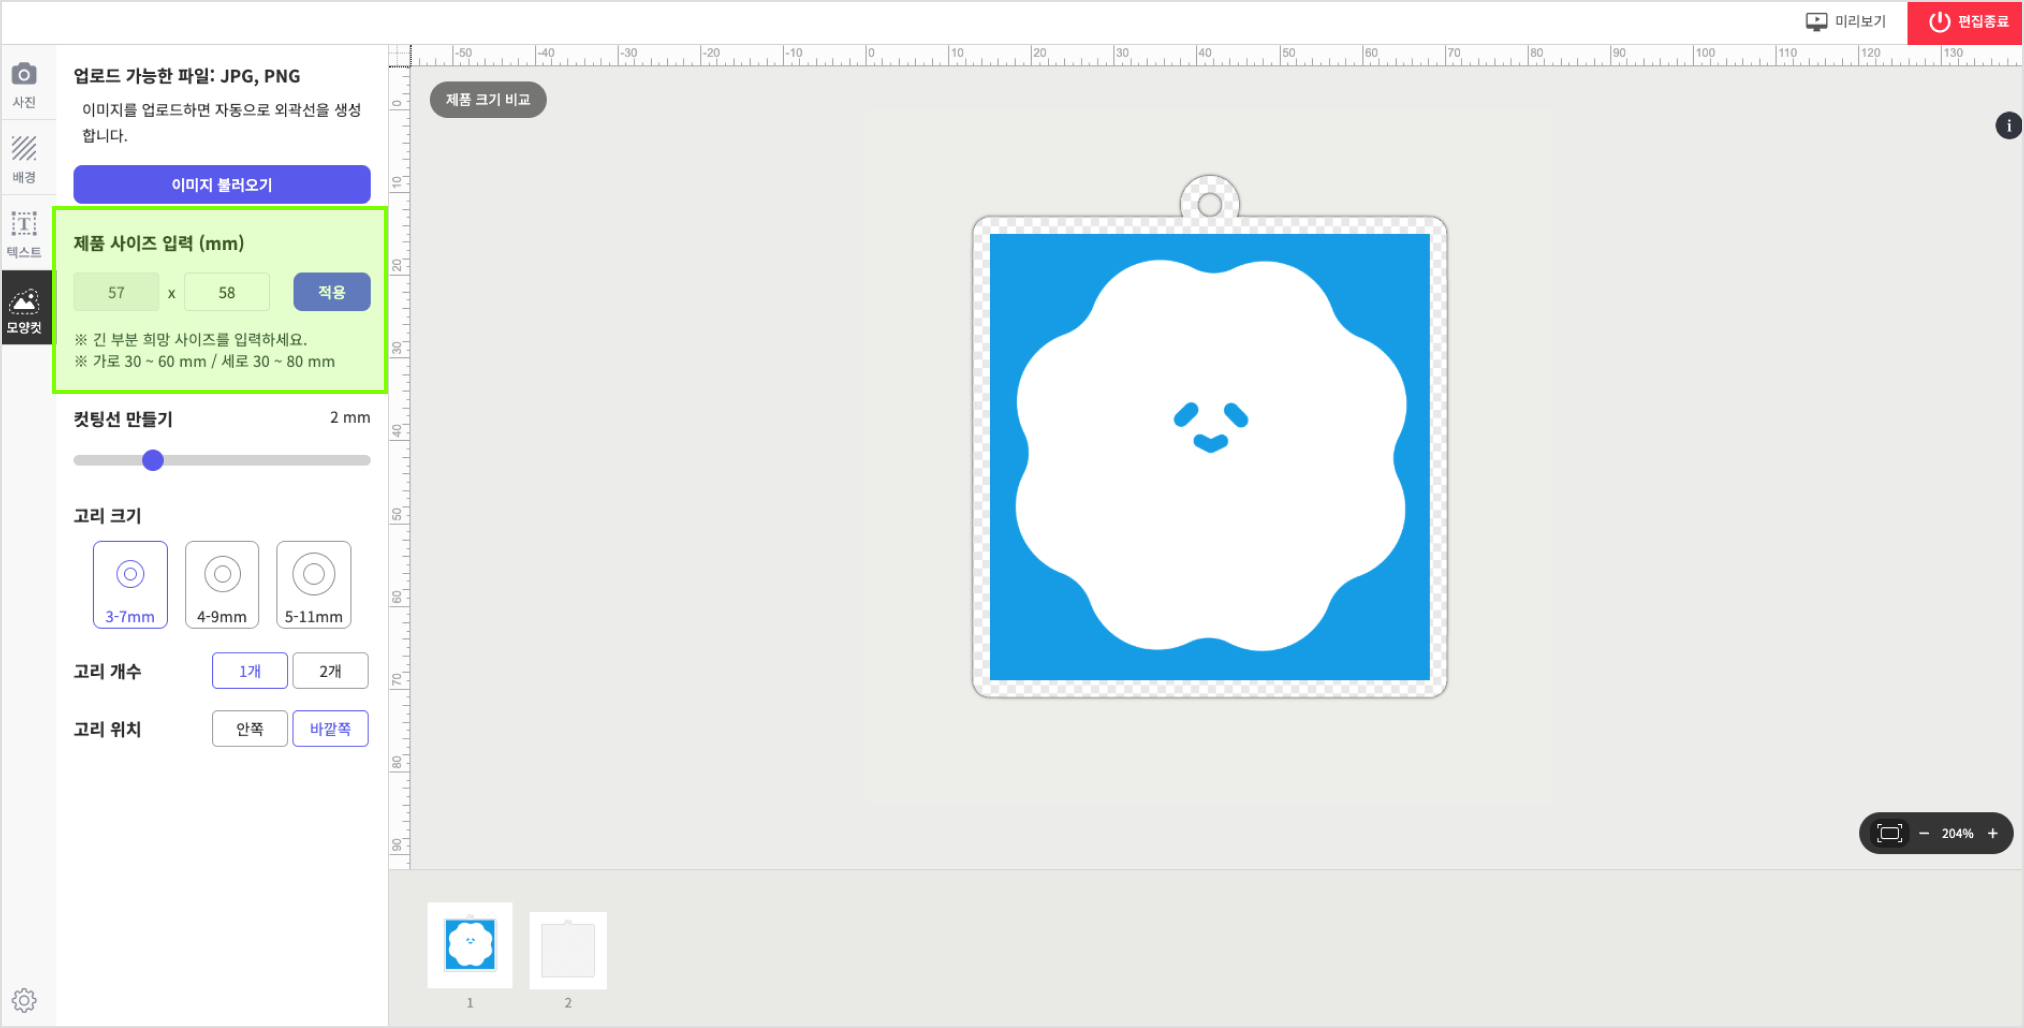This screenshot has width=2024, height=1028.
Task: Choose 바깥쪽 ring position
Action: pyautogui.click(x=330, y=729)
